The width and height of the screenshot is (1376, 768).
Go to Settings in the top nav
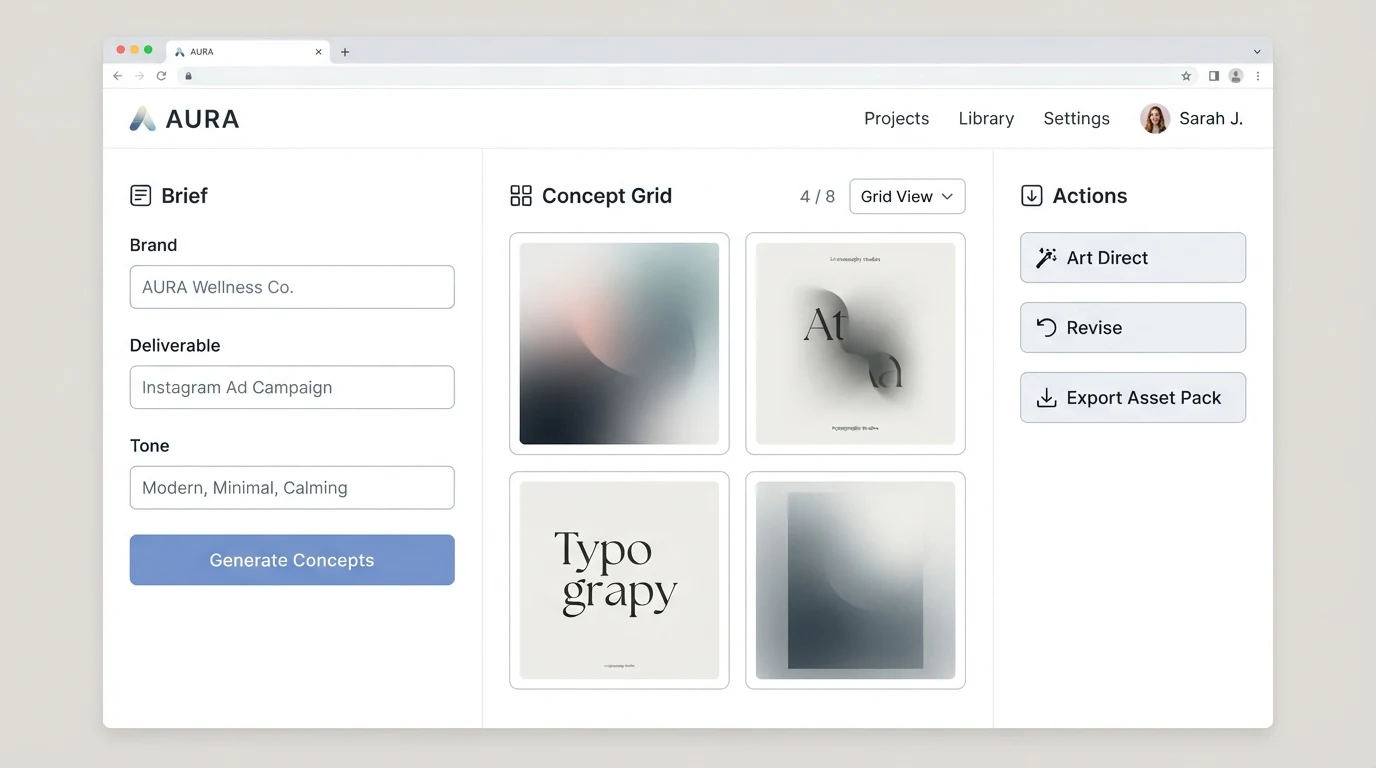point(1076,119)
